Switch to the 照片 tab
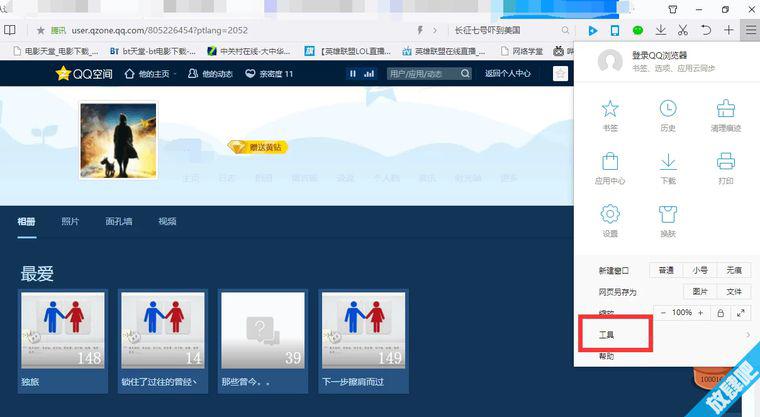Image resolution: width=760 pixels, height=417 pixels. pyautogui.click(x=70, y=222)
